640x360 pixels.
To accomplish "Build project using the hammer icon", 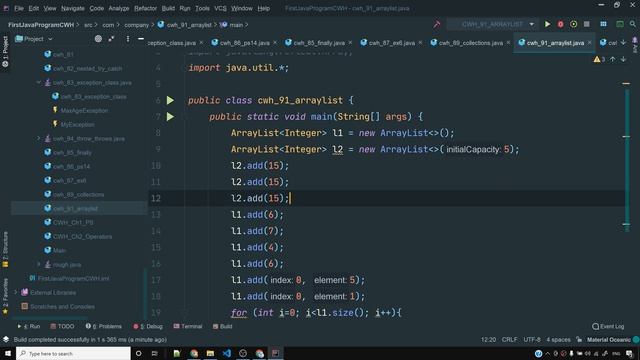I will coord(437,24).
